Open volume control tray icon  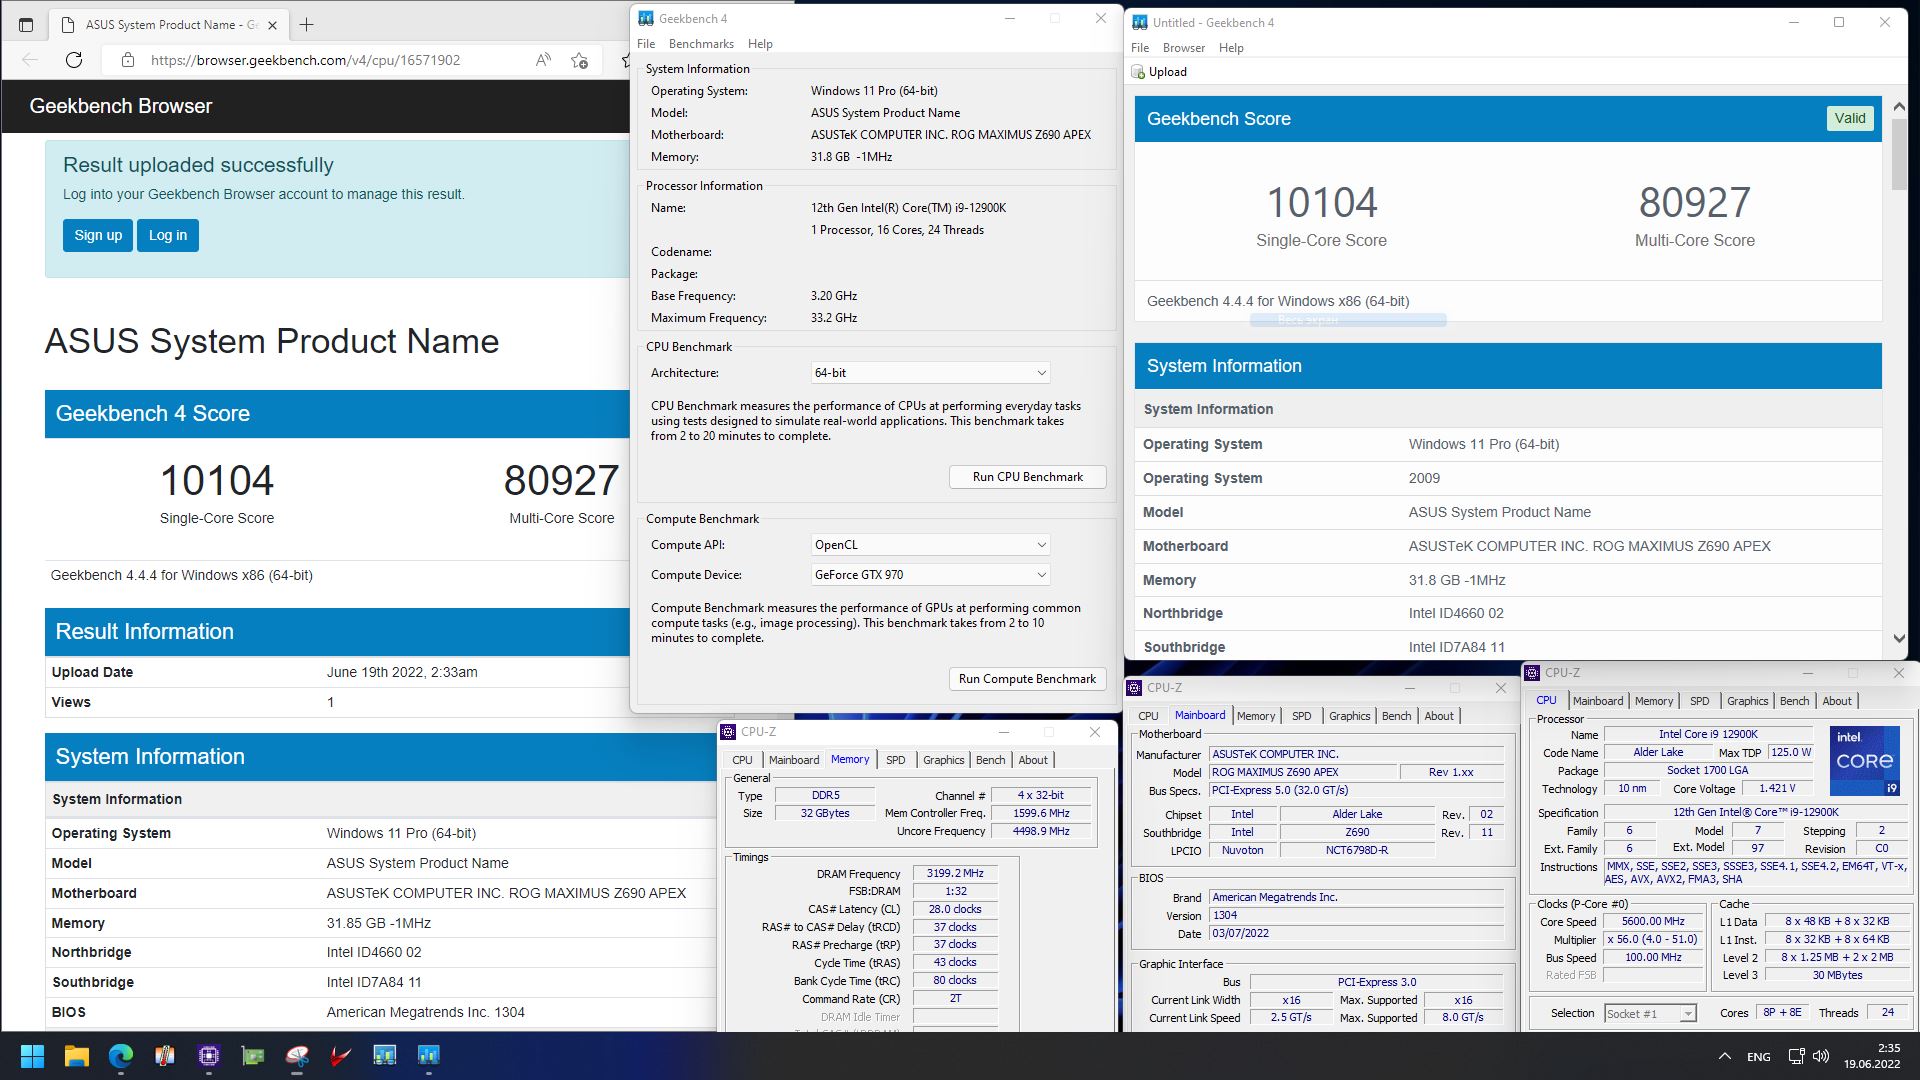[1820, 1056]
